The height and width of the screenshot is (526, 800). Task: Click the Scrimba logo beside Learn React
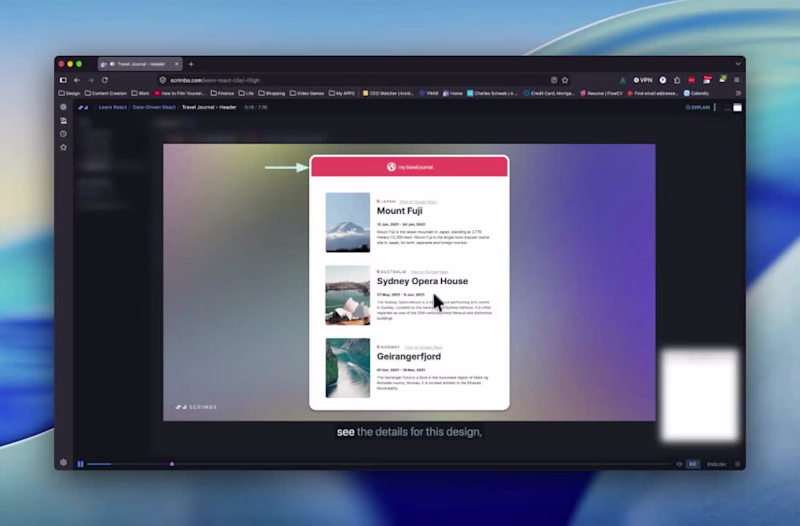[x=83, y=107]
